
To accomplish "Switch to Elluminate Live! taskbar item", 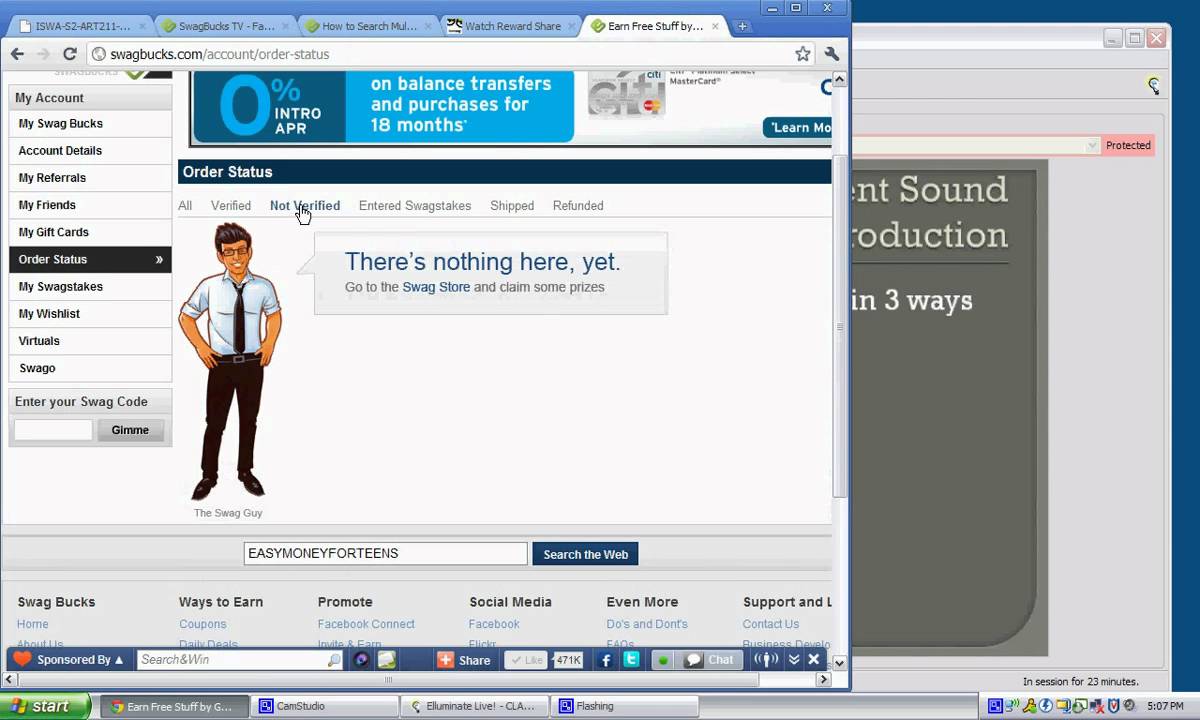I will [x=473, y=706].
